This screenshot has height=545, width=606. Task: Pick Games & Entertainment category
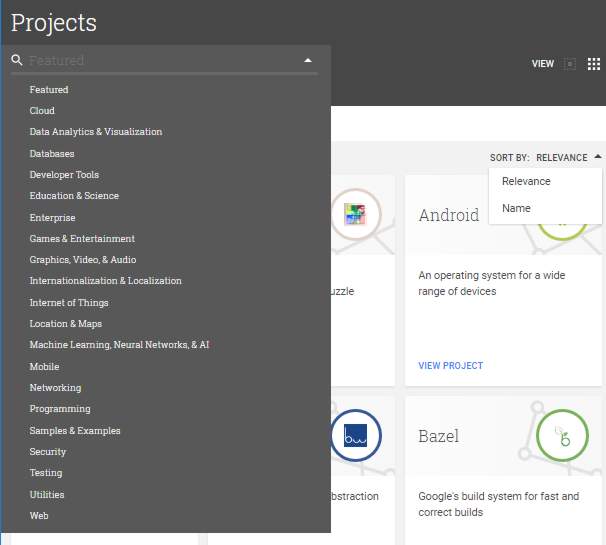(82, 238)
